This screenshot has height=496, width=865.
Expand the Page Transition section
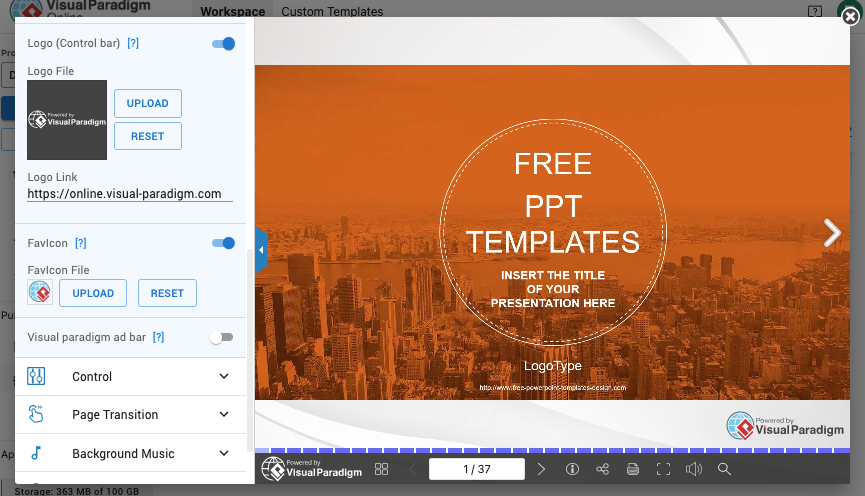pos(131,415)
